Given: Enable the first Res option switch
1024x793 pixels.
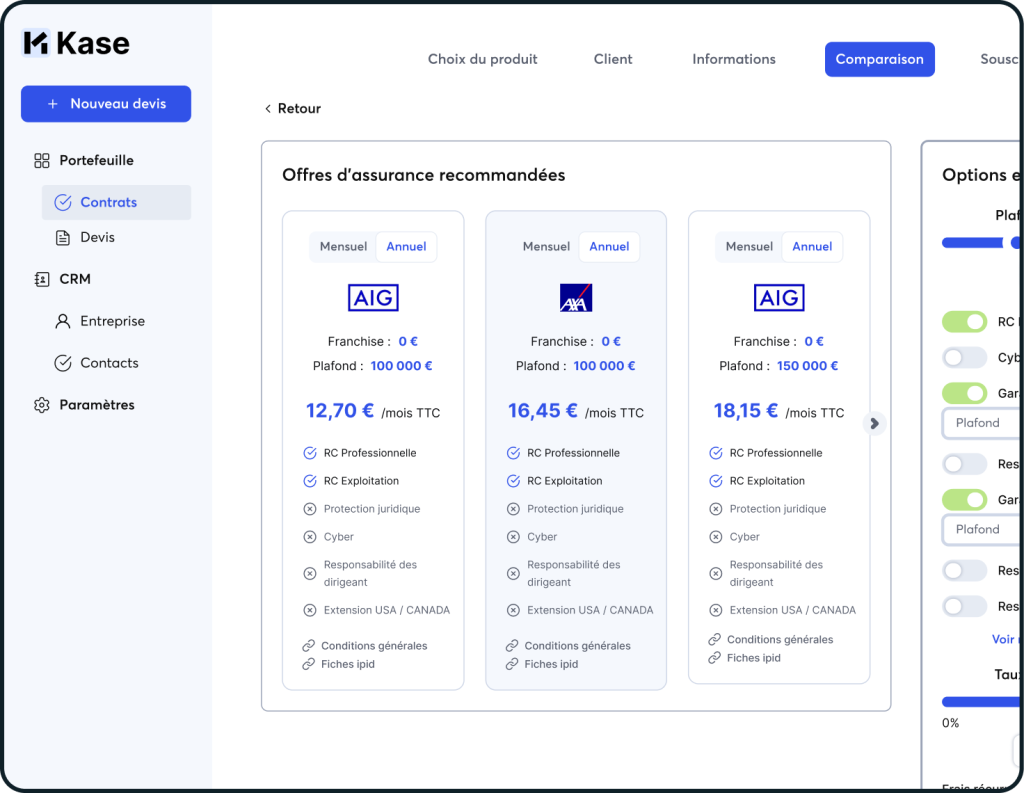Looking at the screenshot, I should tap(965, 464).
